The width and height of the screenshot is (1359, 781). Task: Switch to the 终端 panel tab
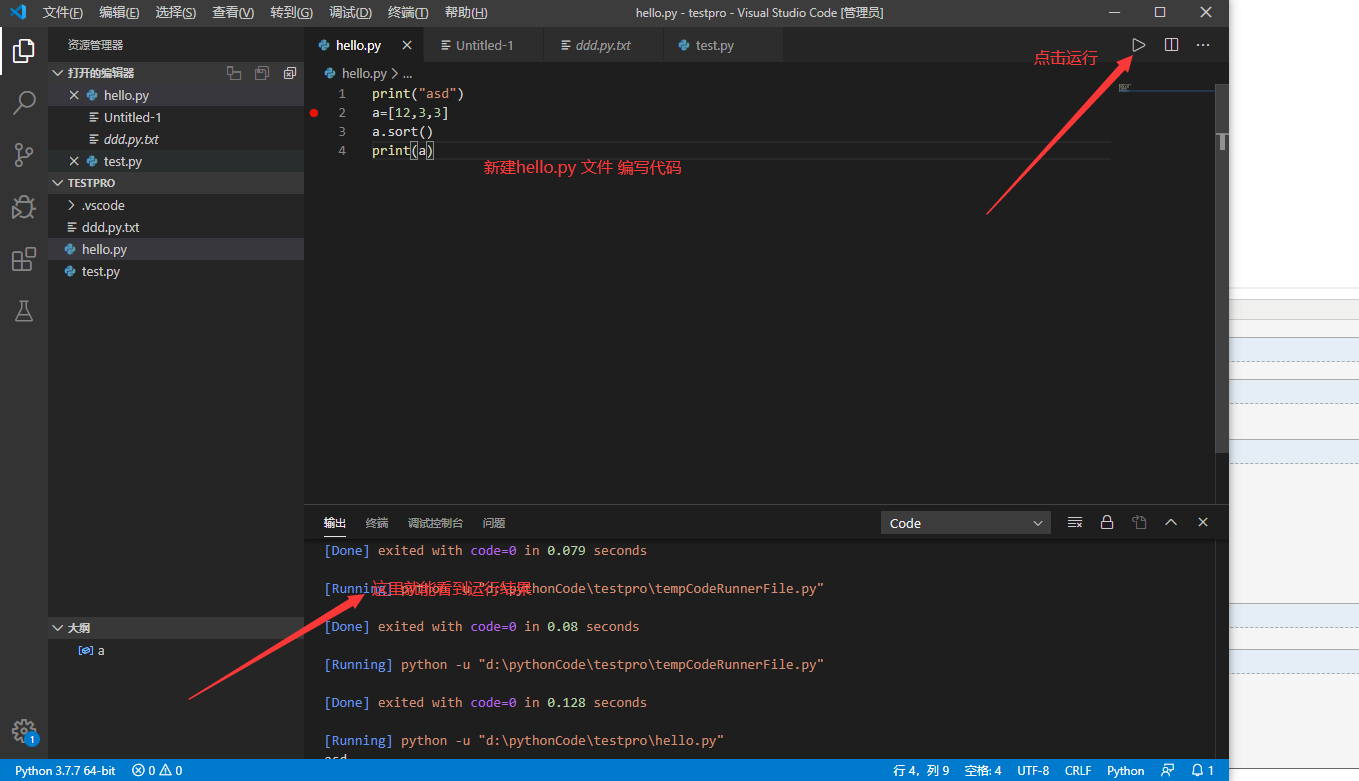[377, 523]
